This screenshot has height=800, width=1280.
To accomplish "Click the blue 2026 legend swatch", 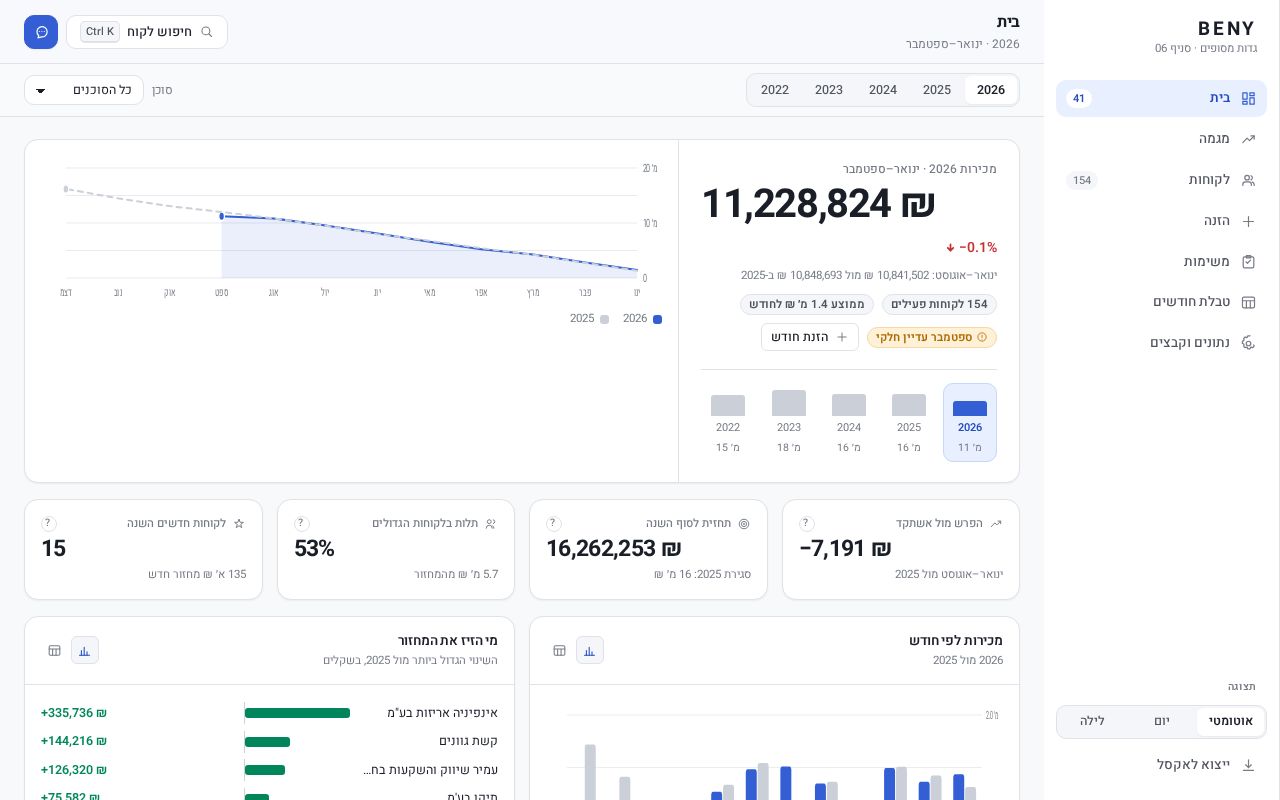I will 657,319.
